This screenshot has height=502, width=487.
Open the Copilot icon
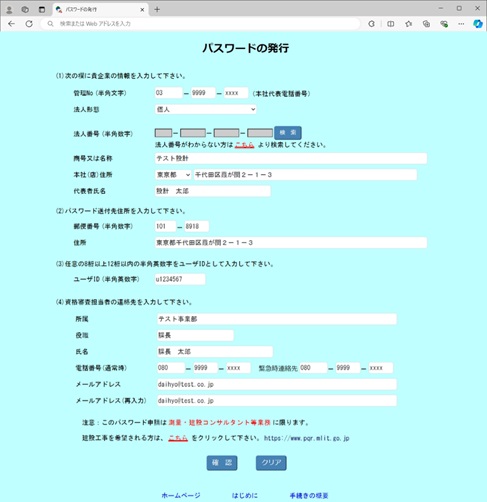[478, 24]
